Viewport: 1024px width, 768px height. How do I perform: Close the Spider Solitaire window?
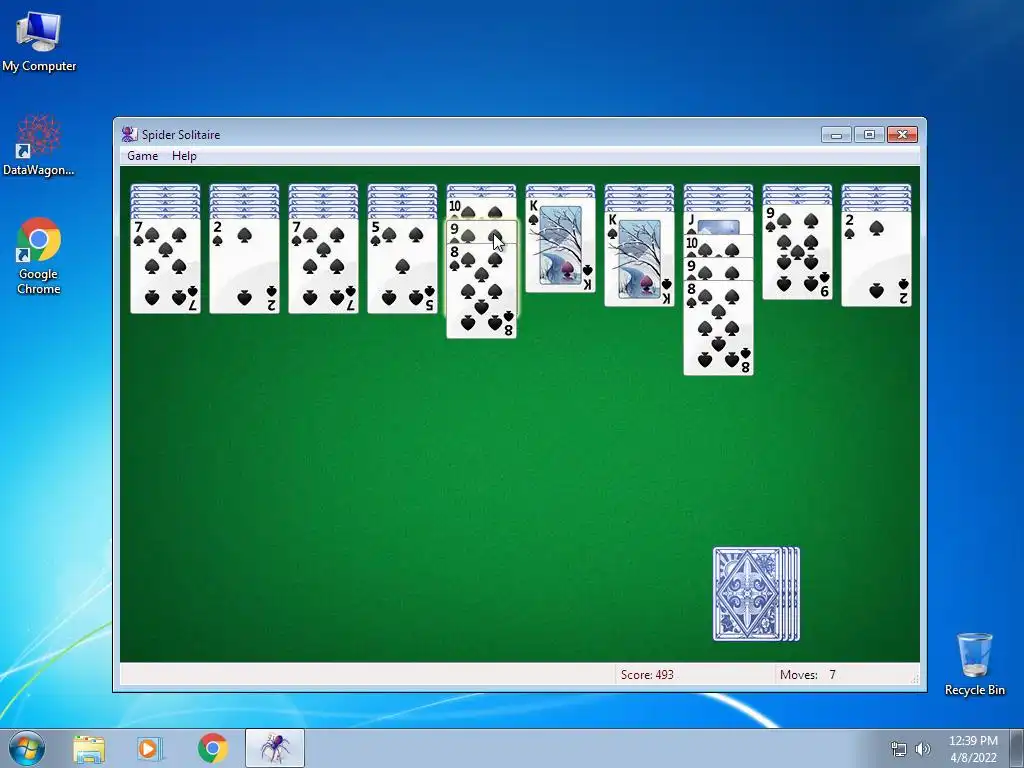pyautogui.click(x=902, y=135)
